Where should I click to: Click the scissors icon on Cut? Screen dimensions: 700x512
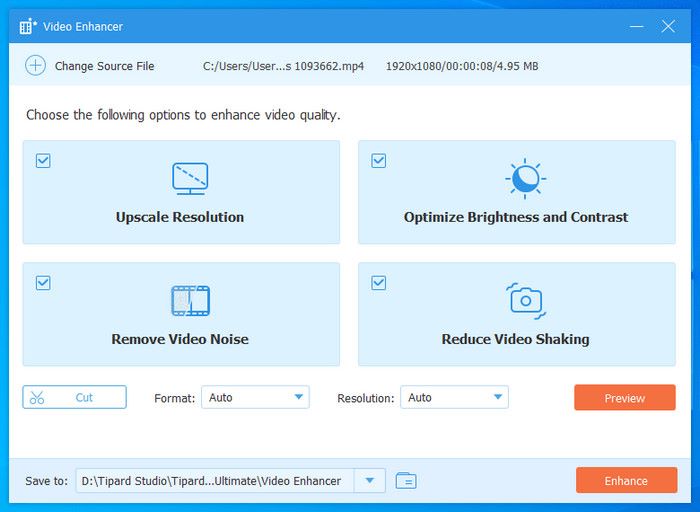click(38, 398)
